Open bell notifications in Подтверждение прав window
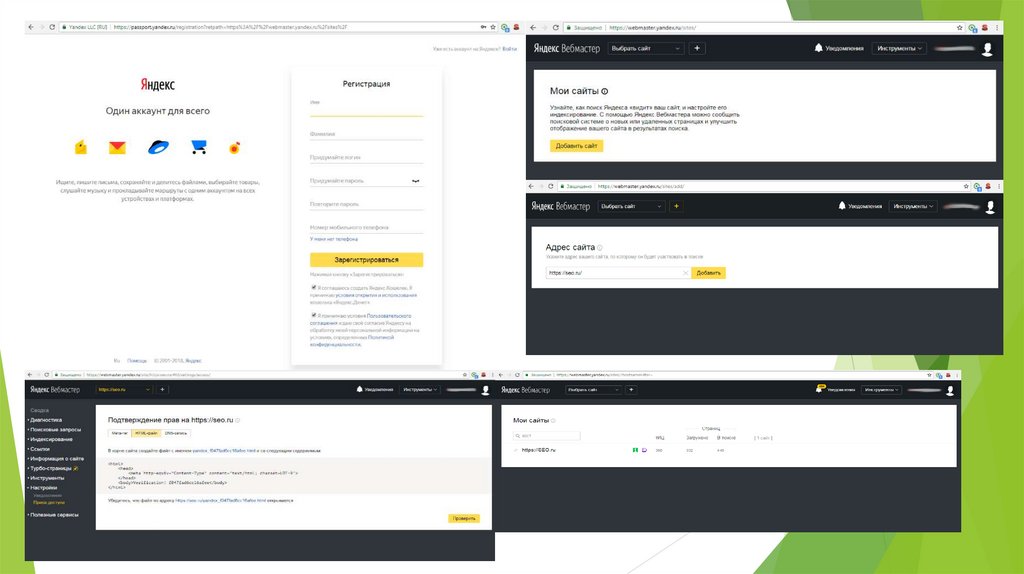 point(359,389)
